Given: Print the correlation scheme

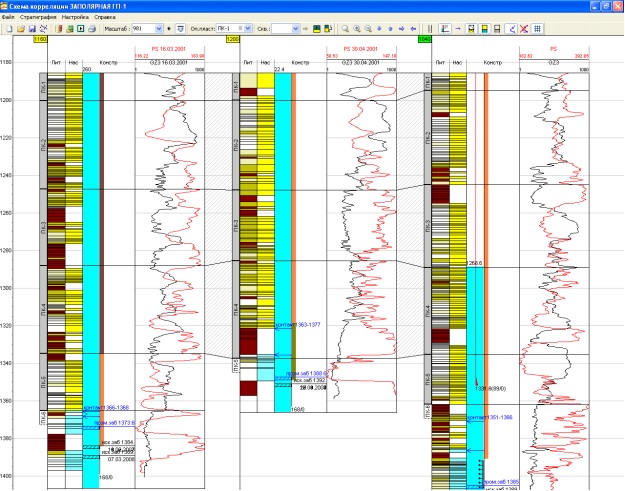Looking at the screenshot, I should point(92,29).
